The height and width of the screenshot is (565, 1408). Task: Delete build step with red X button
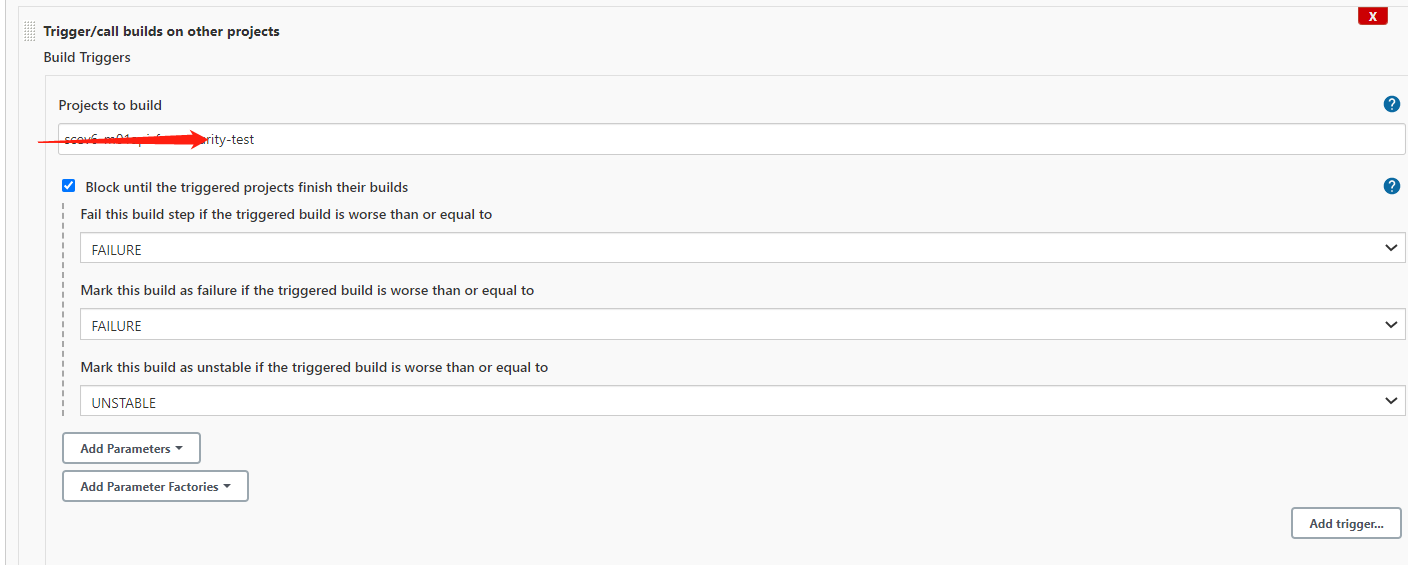pos(1372,15)
